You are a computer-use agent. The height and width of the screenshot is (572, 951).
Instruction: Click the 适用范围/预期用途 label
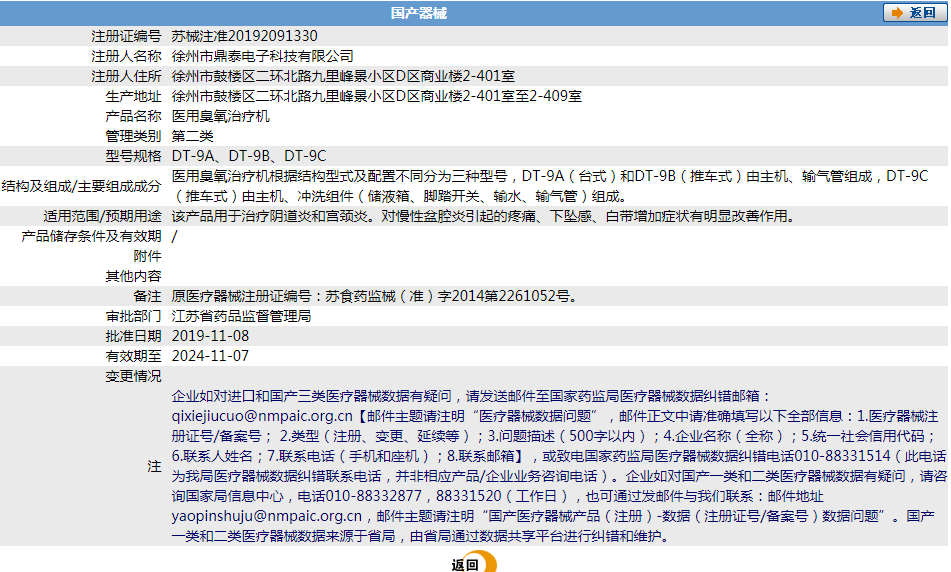(x=102, y=216)
